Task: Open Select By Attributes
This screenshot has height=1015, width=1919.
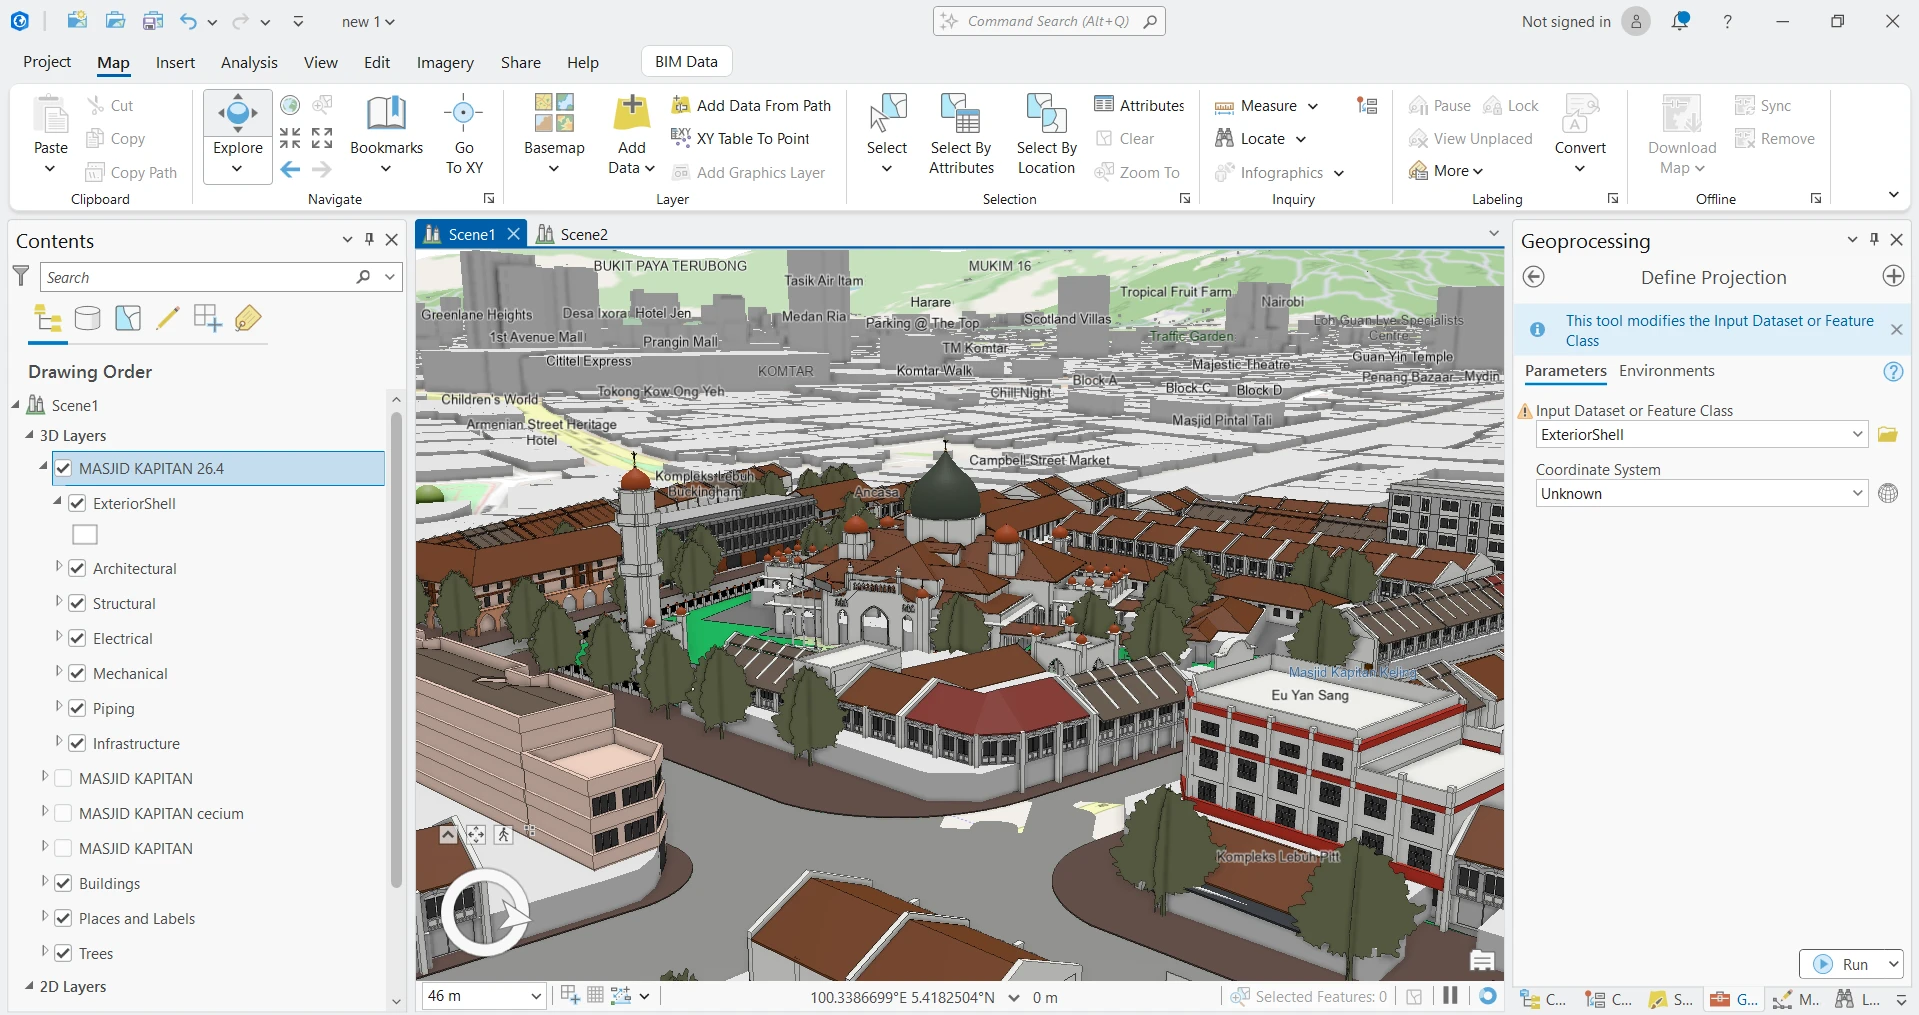Action: [961, 135]
